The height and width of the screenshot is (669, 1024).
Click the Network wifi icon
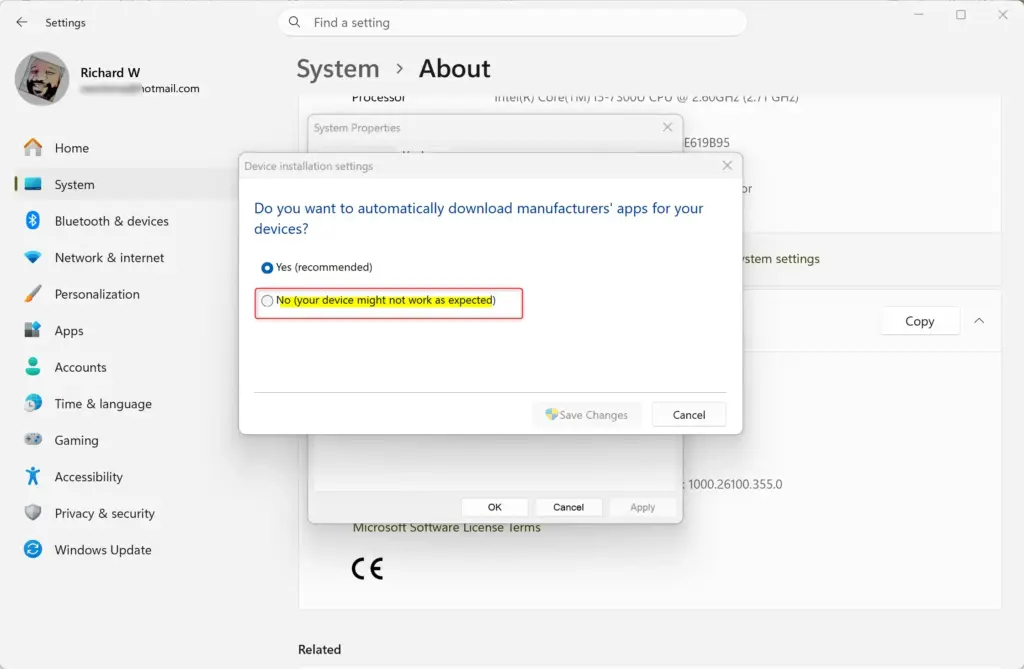[x=33, y=257]
